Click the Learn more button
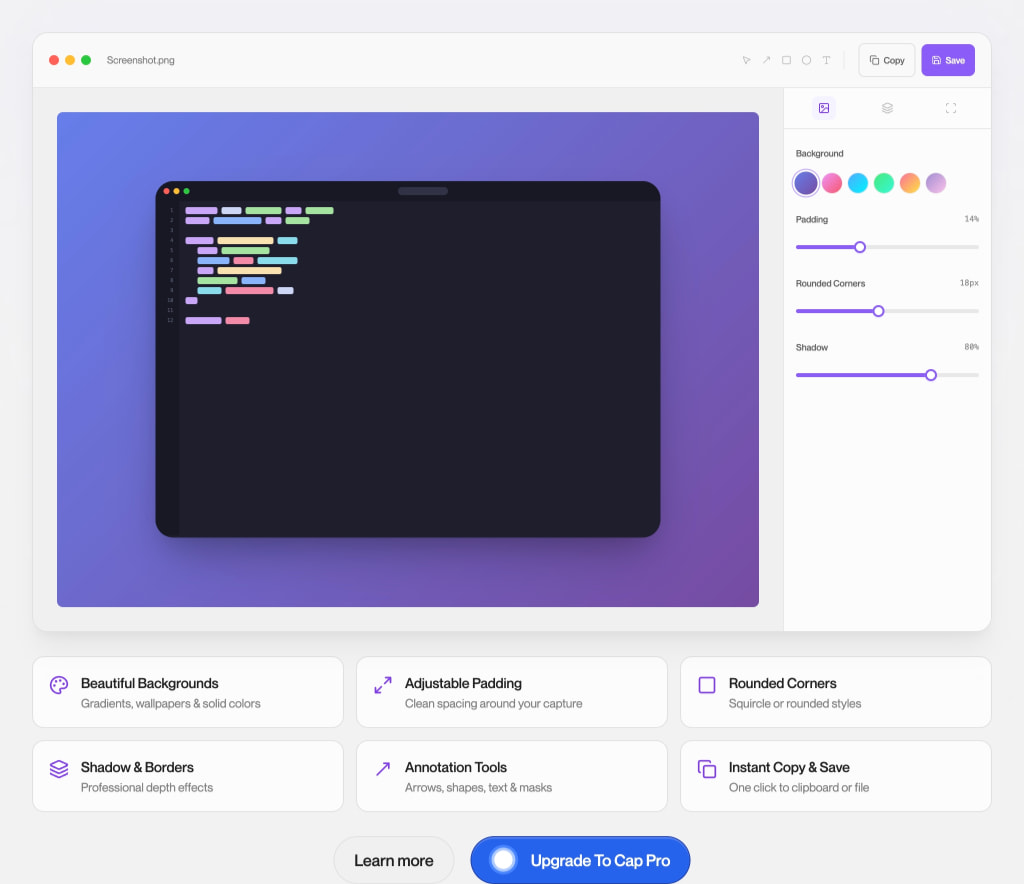This screenshot has width=1024, height=884. tap(394, 860)
